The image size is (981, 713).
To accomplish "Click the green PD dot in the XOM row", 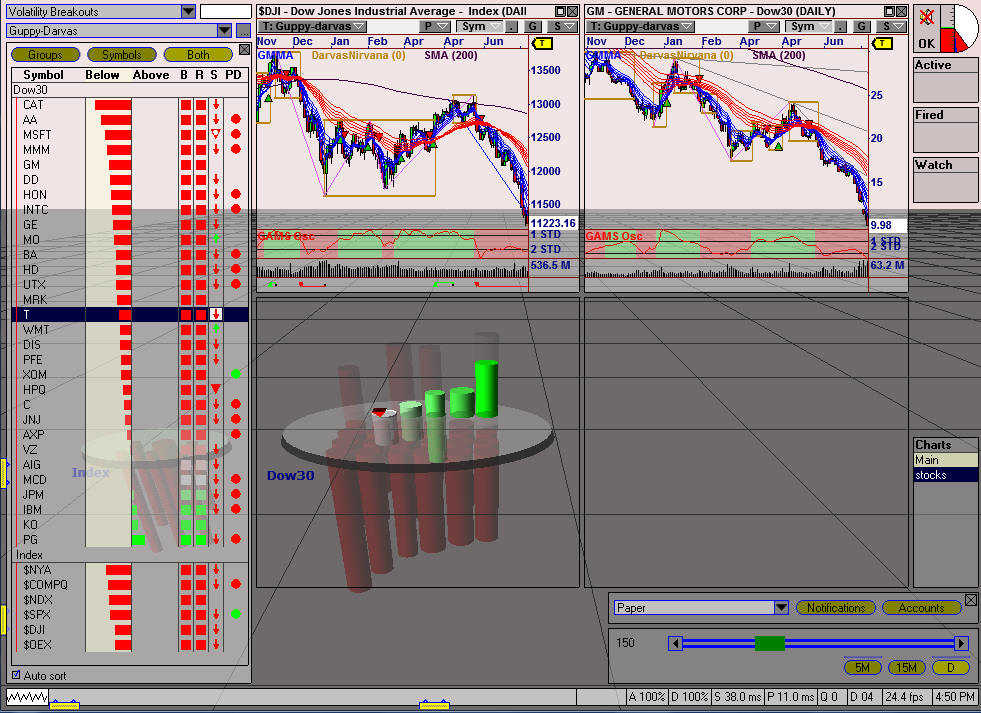I will point(236,374).
